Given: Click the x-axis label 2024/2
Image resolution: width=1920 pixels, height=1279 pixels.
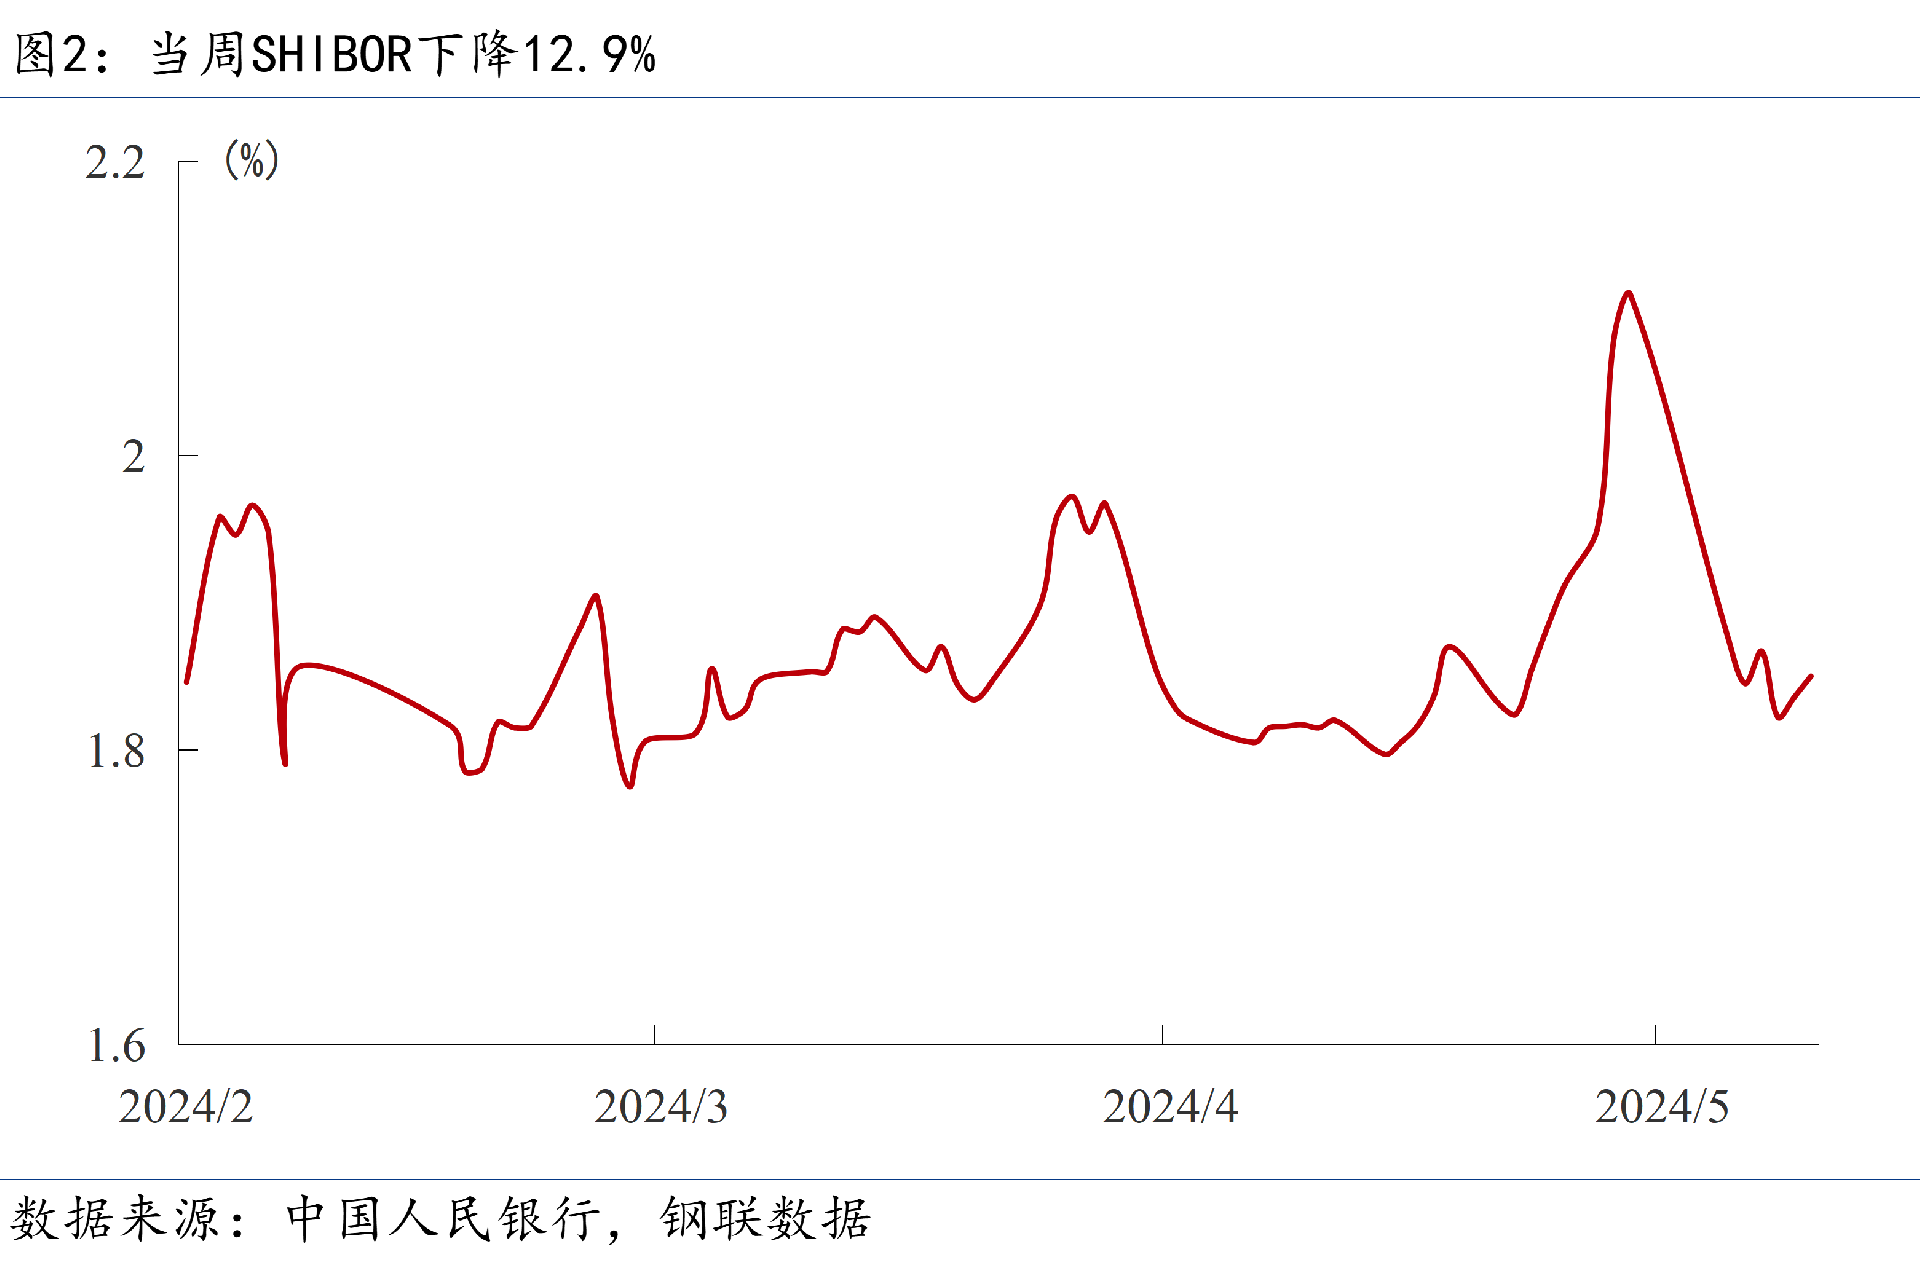Looking at the screenshot, I should (185, 1106).
